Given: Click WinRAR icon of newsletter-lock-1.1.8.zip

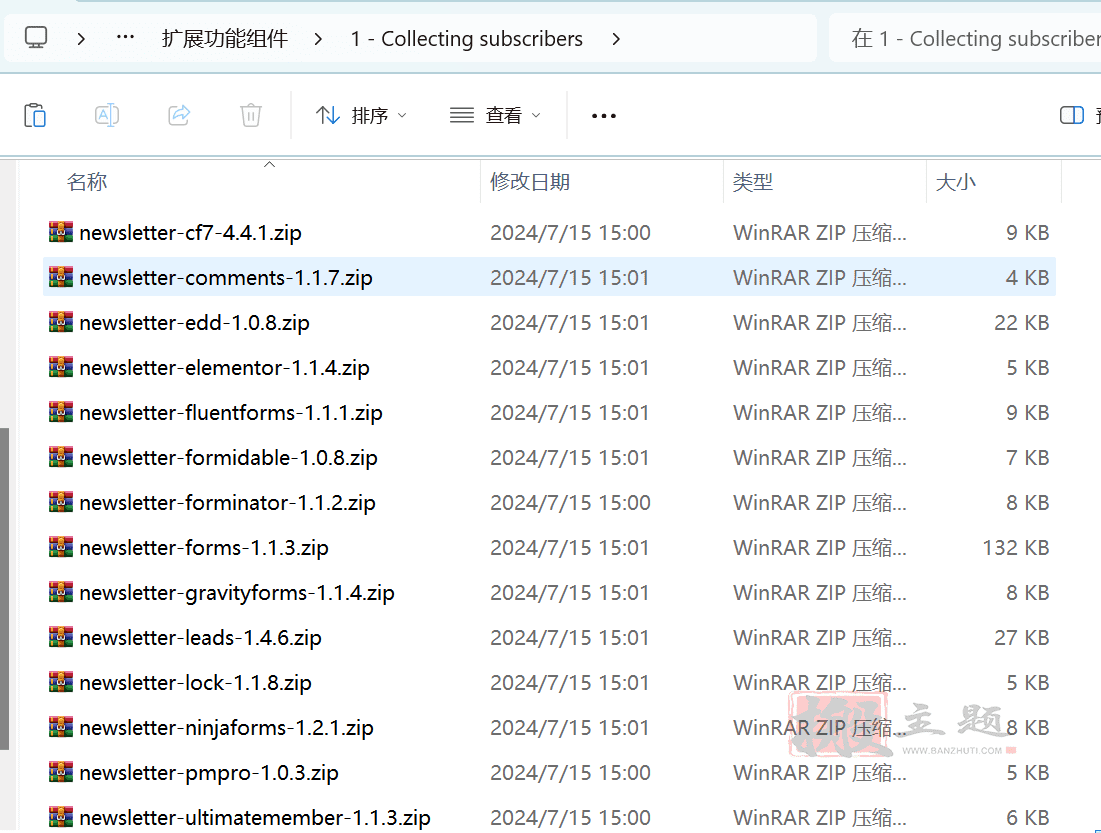Looking at the screenshot, I should point(61,681).
